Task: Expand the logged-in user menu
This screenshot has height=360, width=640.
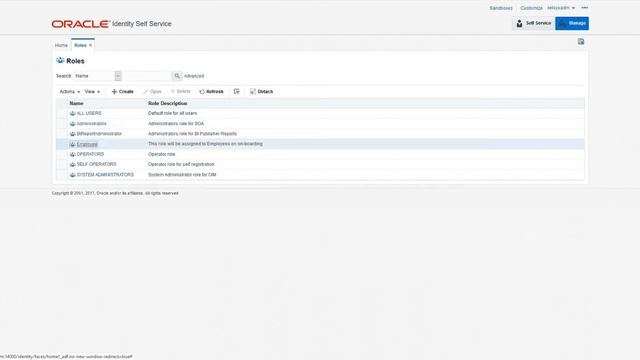Action: click(561, 8)
